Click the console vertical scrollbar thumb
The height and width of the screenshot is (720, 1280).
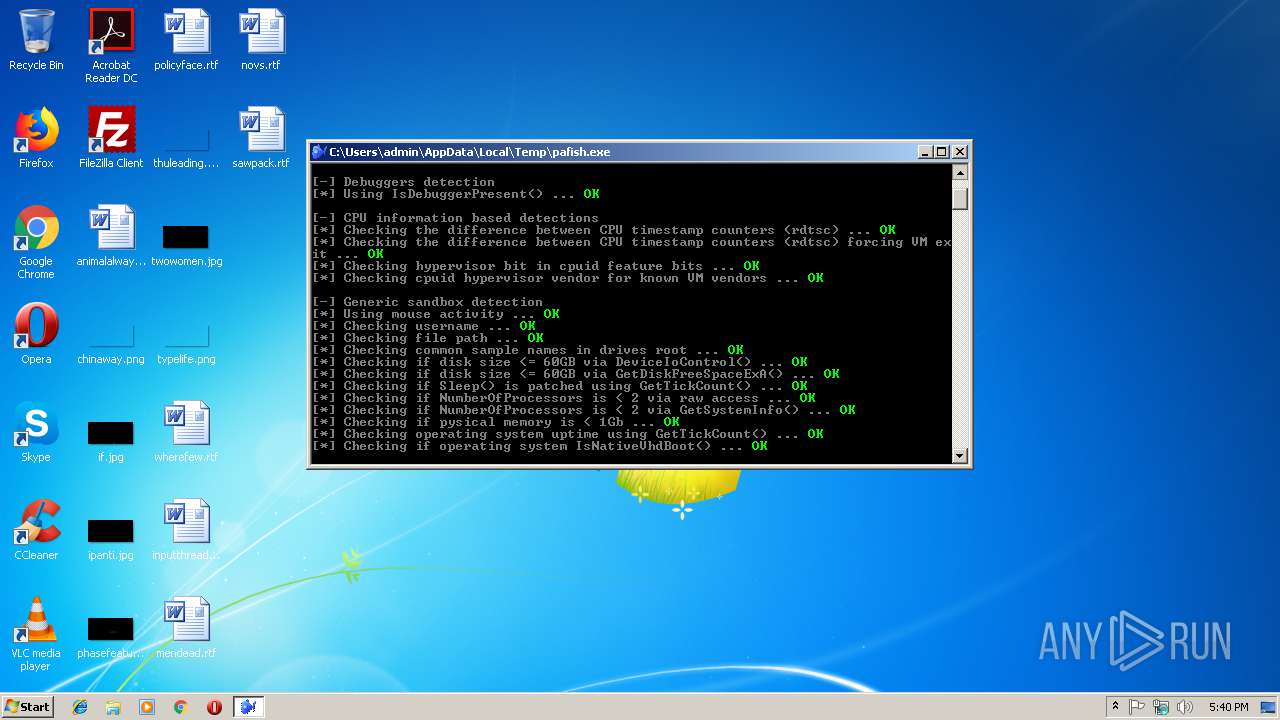tap(960, 198)
